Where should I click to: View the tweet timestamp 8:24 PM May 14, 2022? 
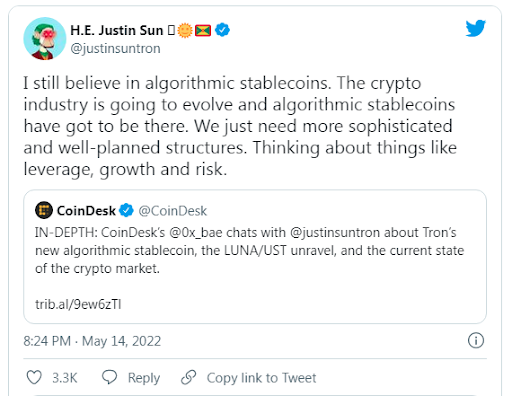coord(92,341)
